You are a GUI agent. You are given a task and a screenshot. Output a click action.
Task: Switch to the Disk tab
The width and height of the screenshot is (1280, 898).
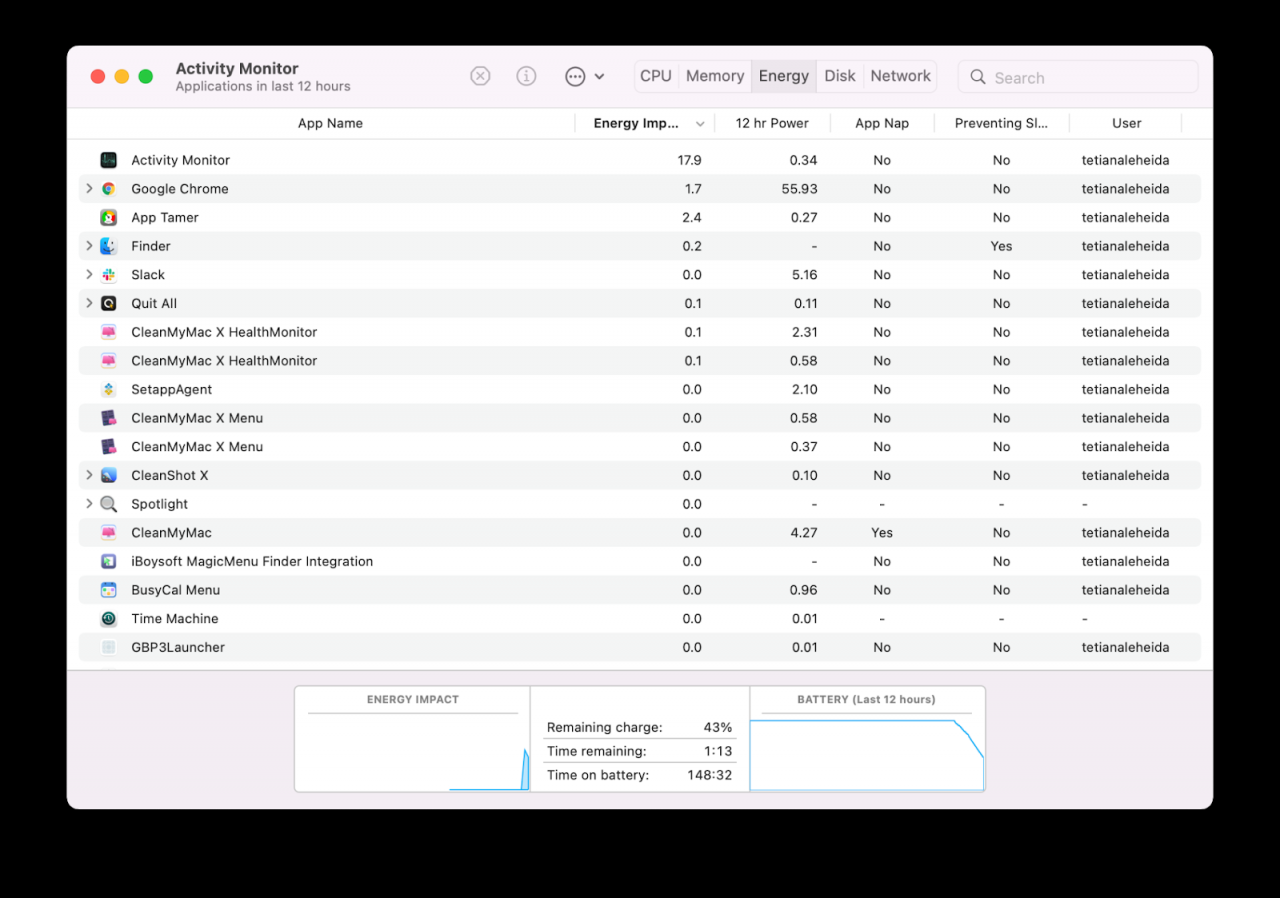point(840,76)
